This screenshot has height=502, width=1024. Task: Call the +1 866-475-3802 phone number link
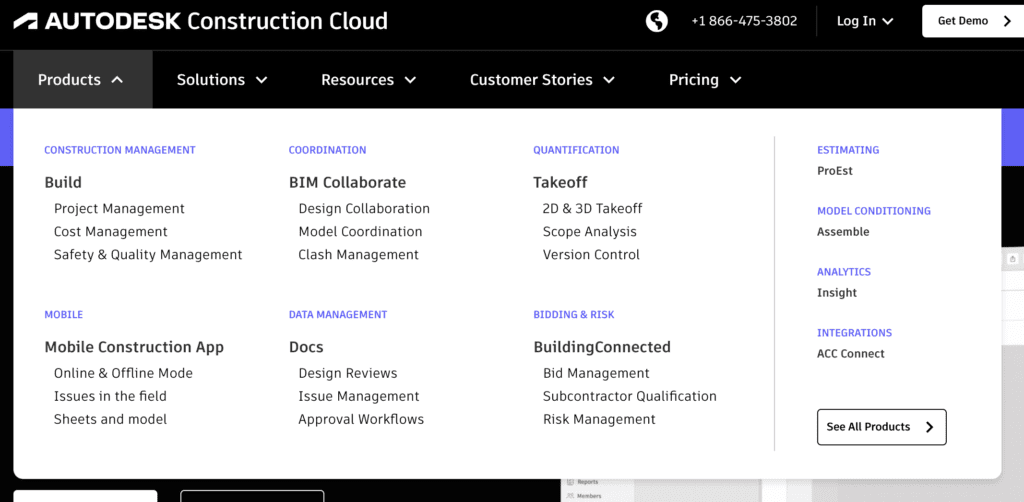(x=744, y=21)
